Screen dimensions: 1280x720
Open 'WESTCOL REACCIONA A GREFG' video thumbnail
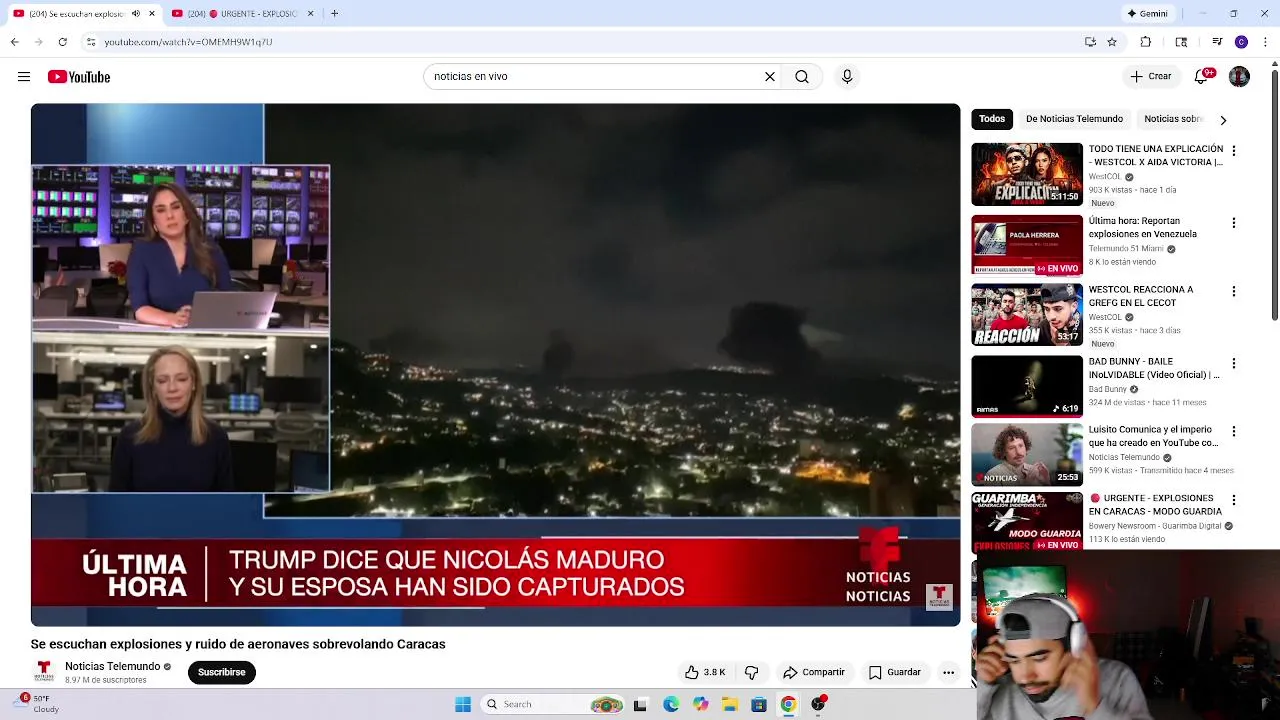(x=1027, y=315)
